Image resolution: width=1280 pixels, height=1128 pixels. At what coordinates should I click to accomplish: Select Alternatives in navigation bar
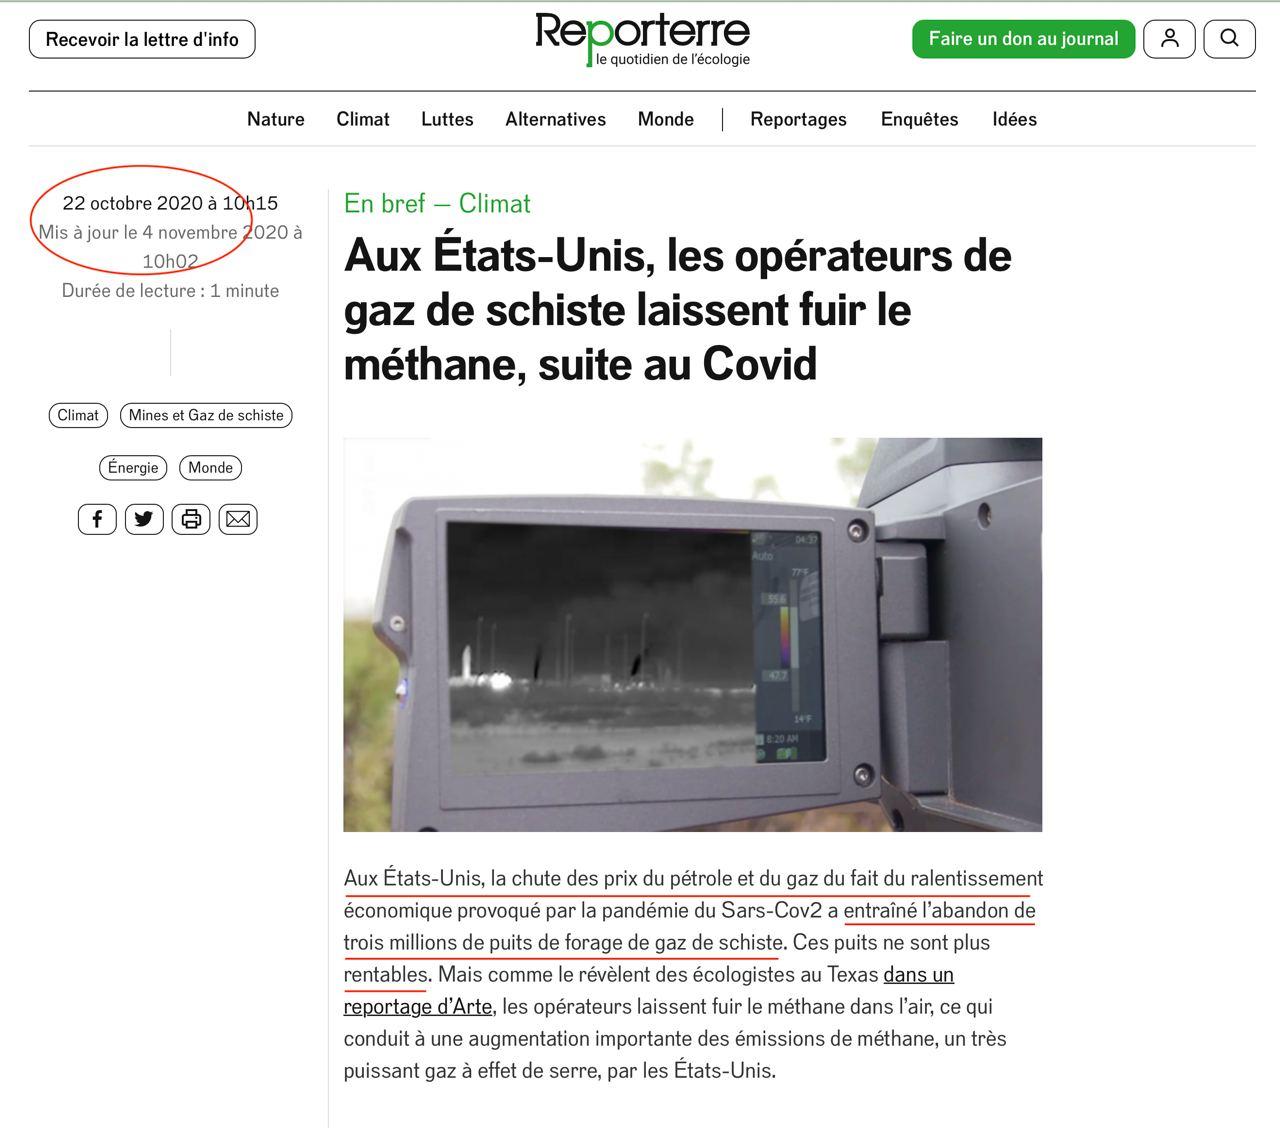(x=555, y=119)
